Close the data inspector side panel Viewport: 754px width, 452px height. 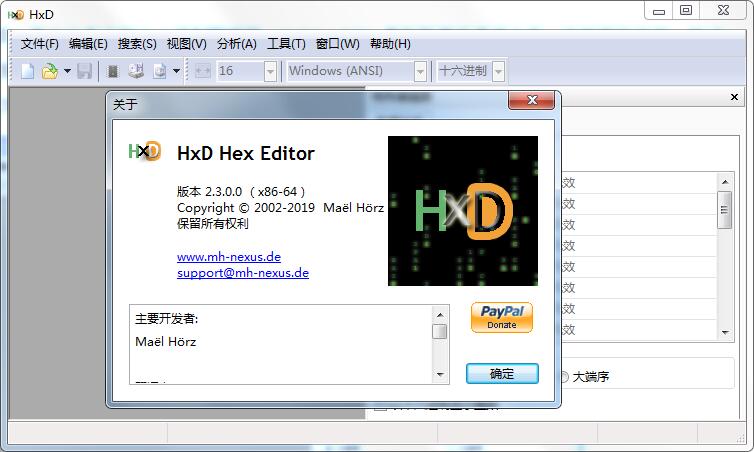pos(734,97)
